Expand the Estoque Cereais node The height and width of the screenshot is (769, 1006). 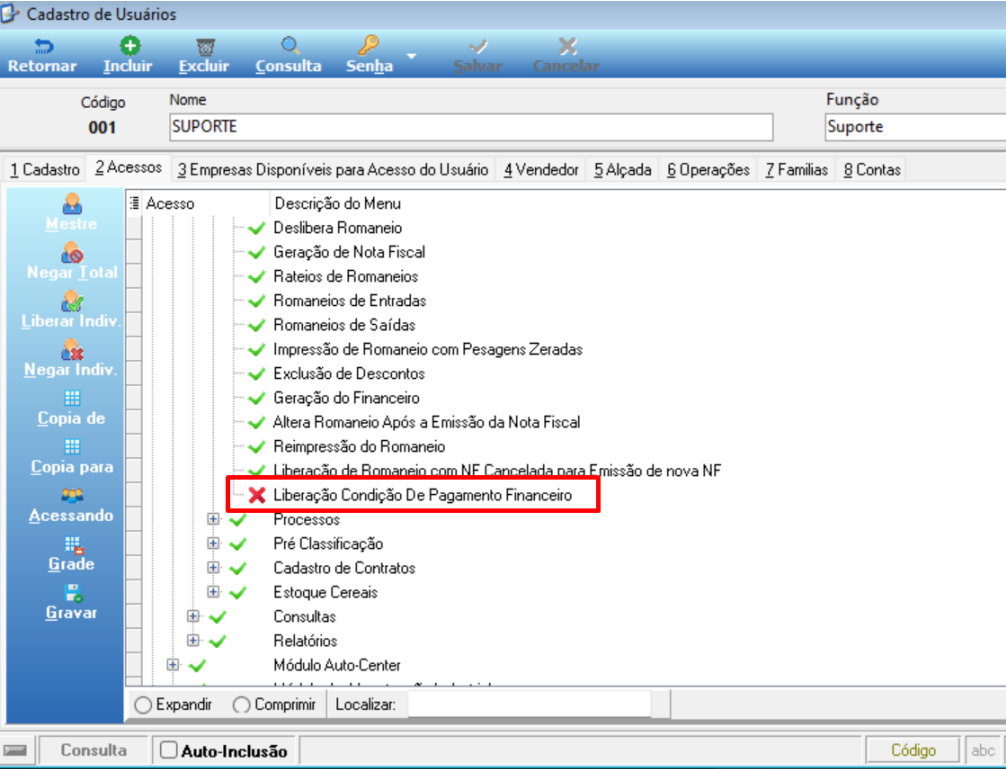(214, 592)
